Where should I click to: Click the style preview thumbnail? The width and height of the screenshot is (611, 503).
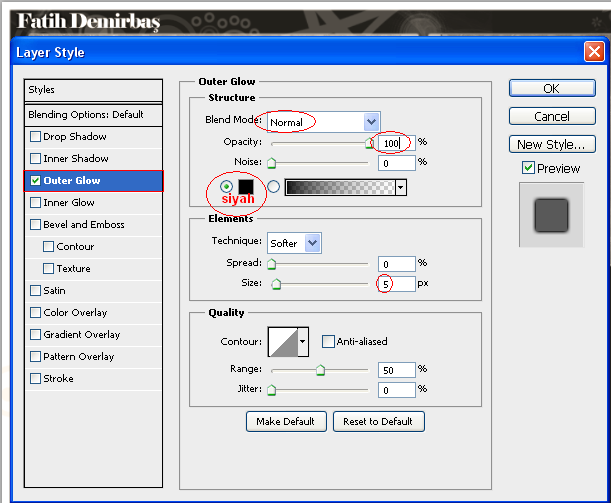point(551,215)
